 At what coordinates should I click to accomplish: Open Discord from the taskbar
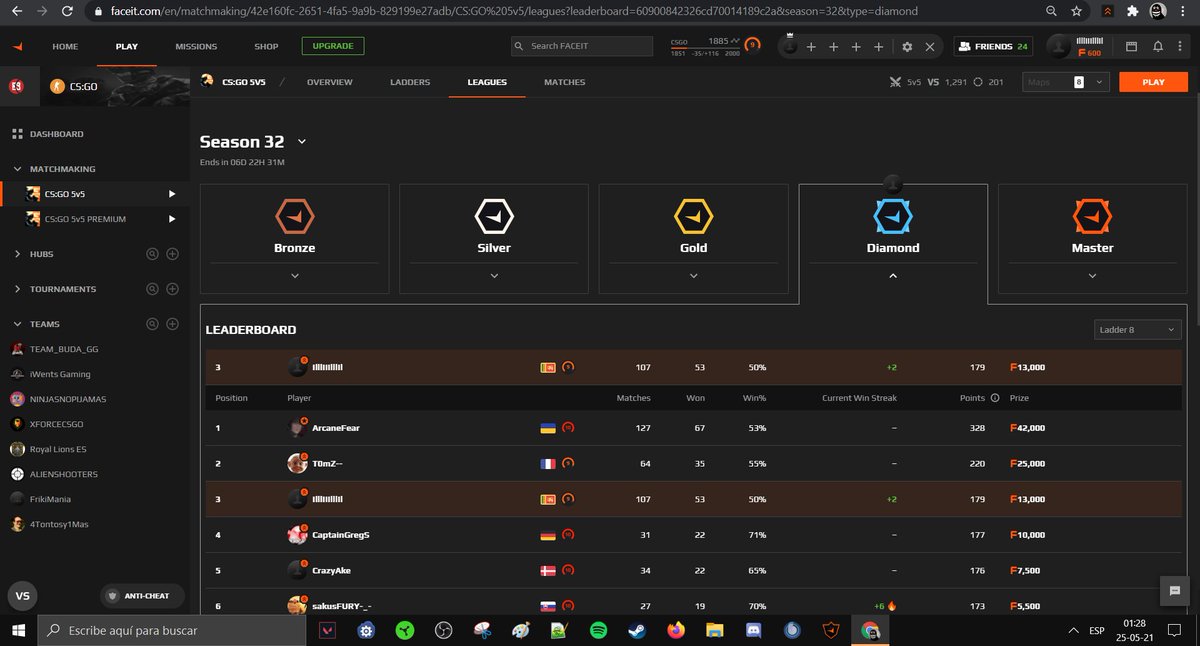pyautogui.click(x=753, y=631)
